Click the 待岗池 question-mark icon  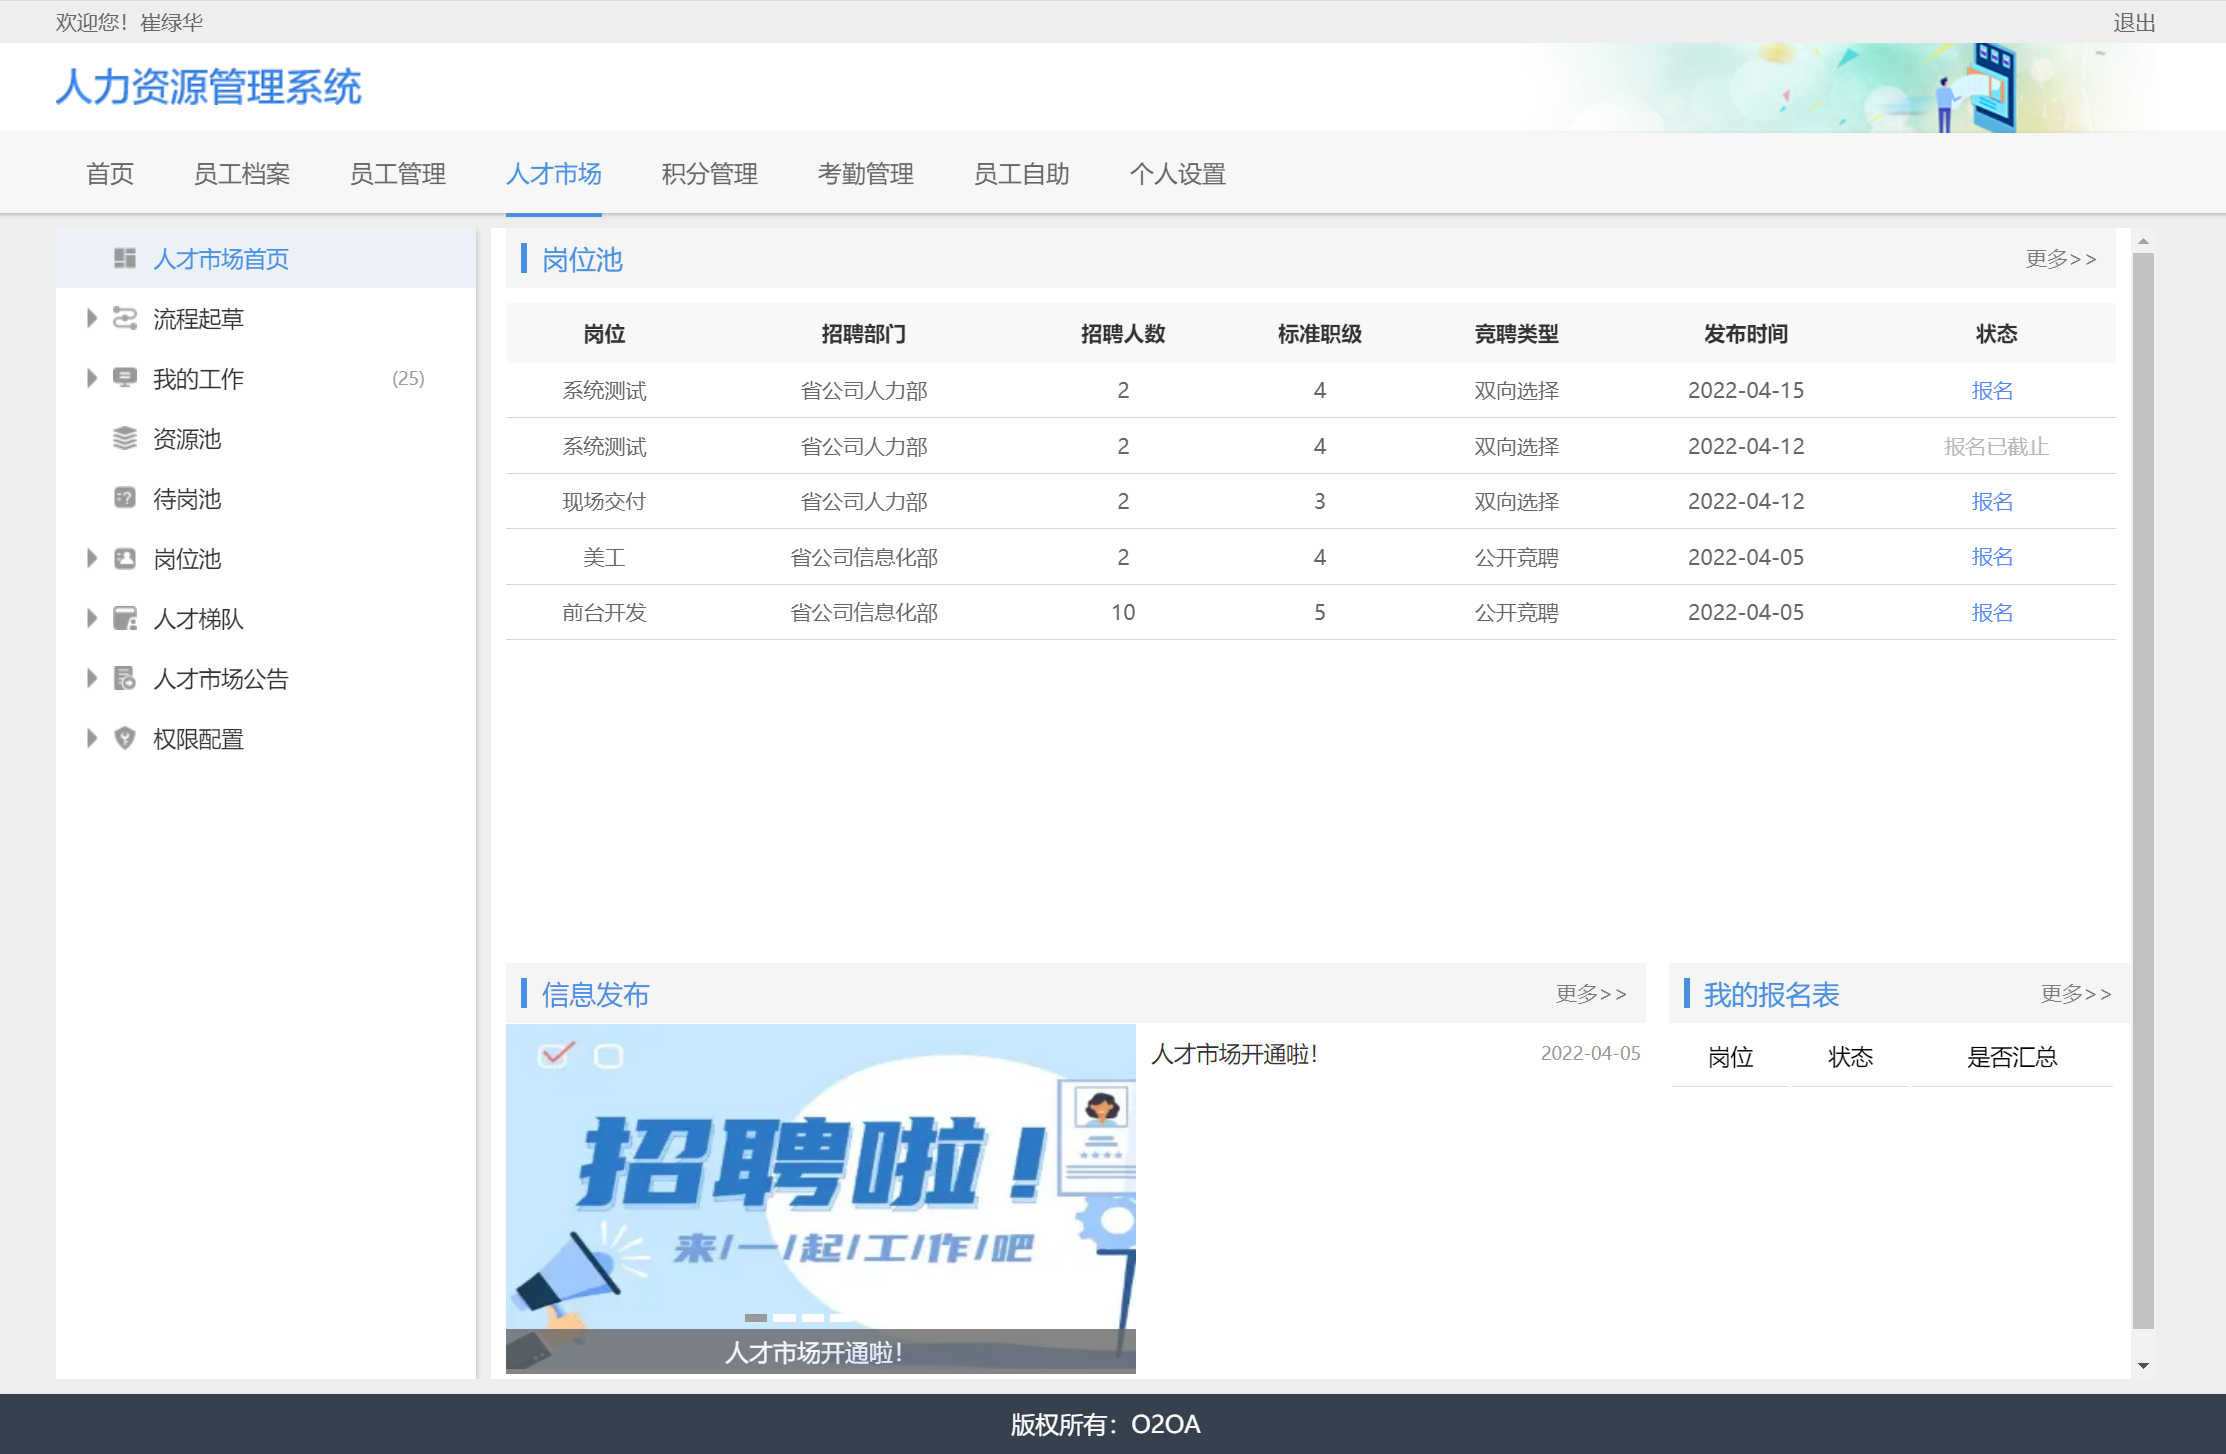pos(124,498)
